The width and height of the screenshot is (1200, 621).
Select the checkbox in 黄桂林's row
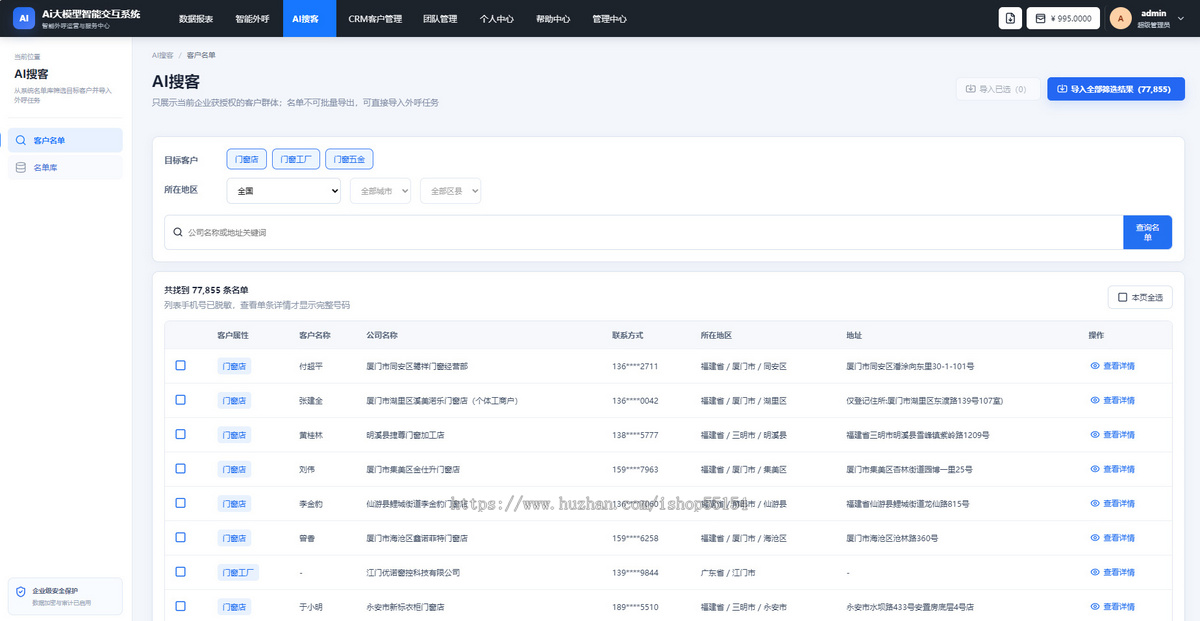tap(181, 434)
